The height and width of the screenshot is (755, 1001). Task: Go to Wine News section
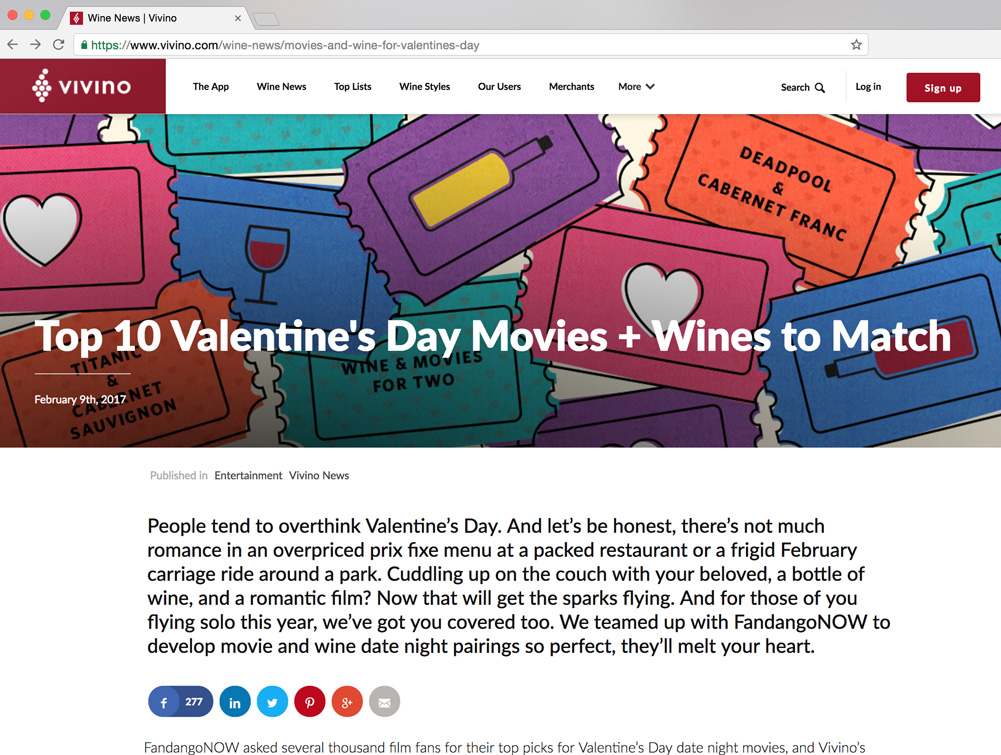(x=282, y=86)
